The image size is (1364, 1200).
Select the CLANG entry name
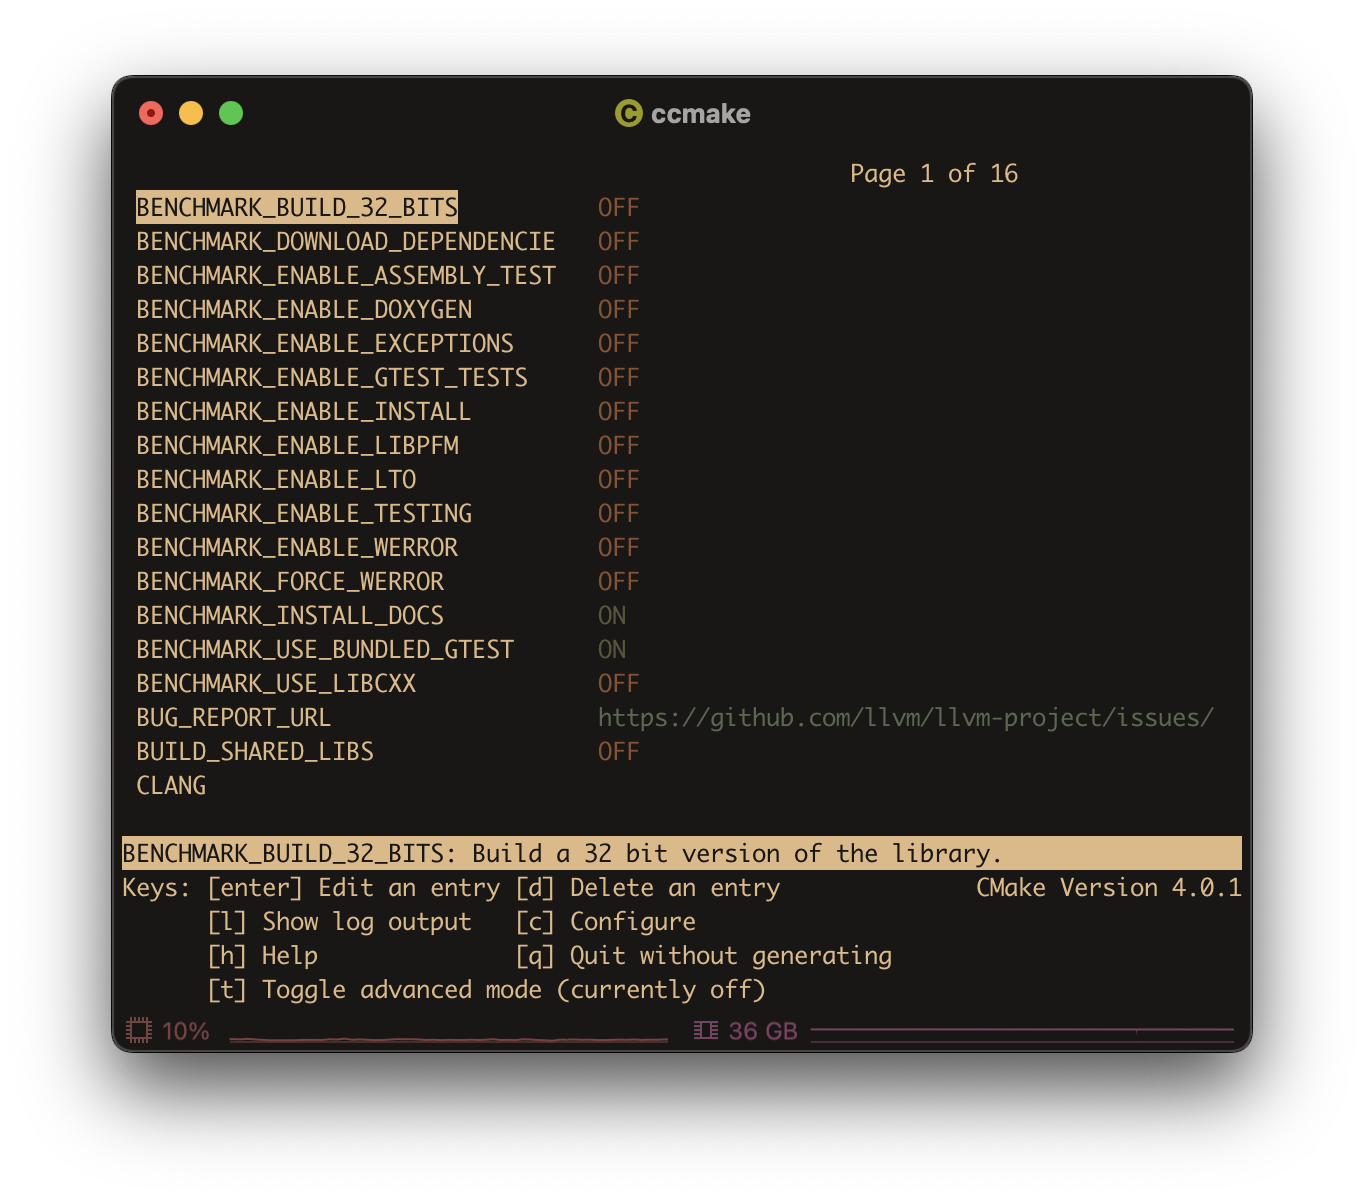coord(171,785)
